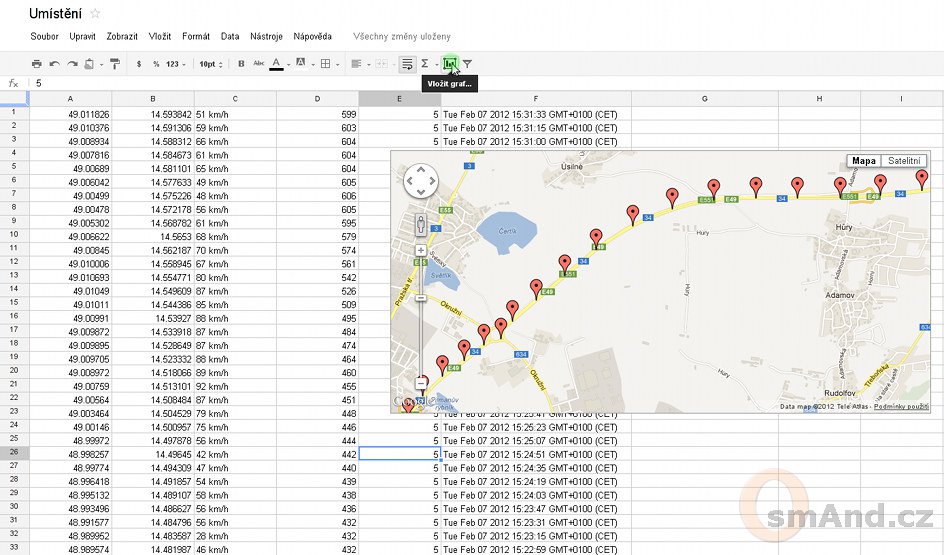Toggle the wrap text button
Image resolution: width=944 pixels, height=555 pixels.
click(407, 64)
